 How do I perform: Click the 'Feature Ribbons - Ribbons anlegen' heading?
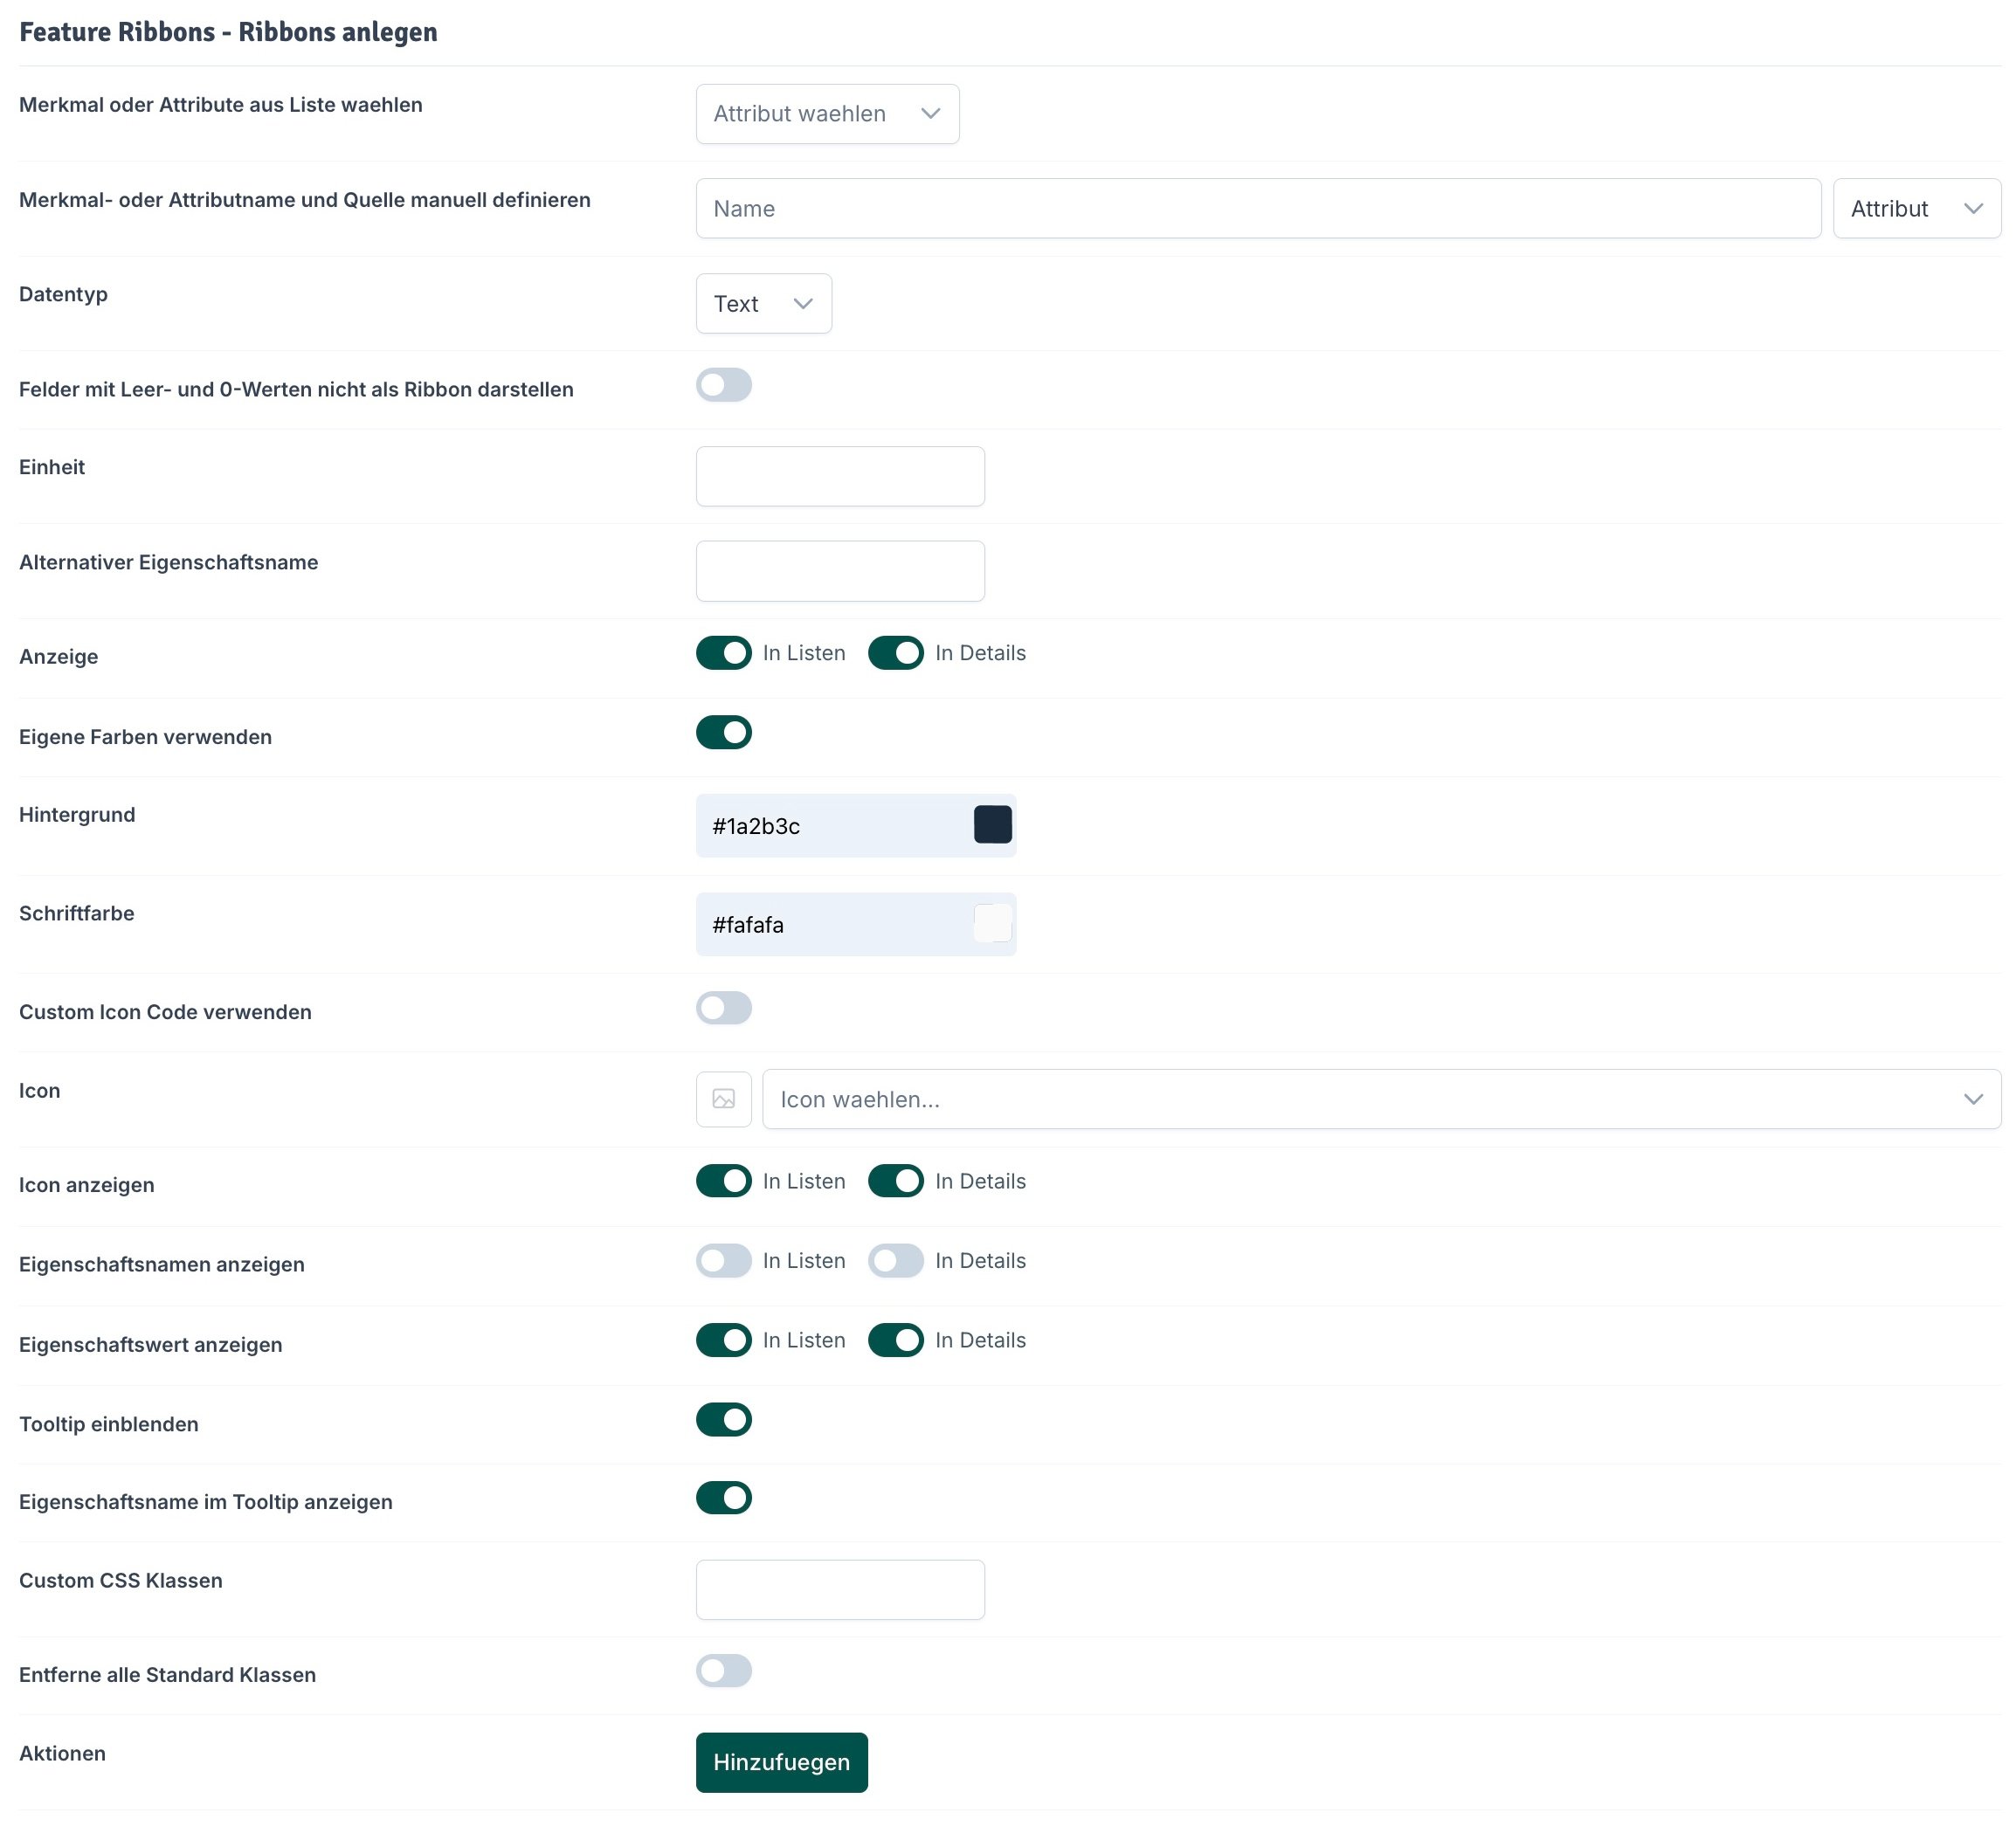click(228, 32)
